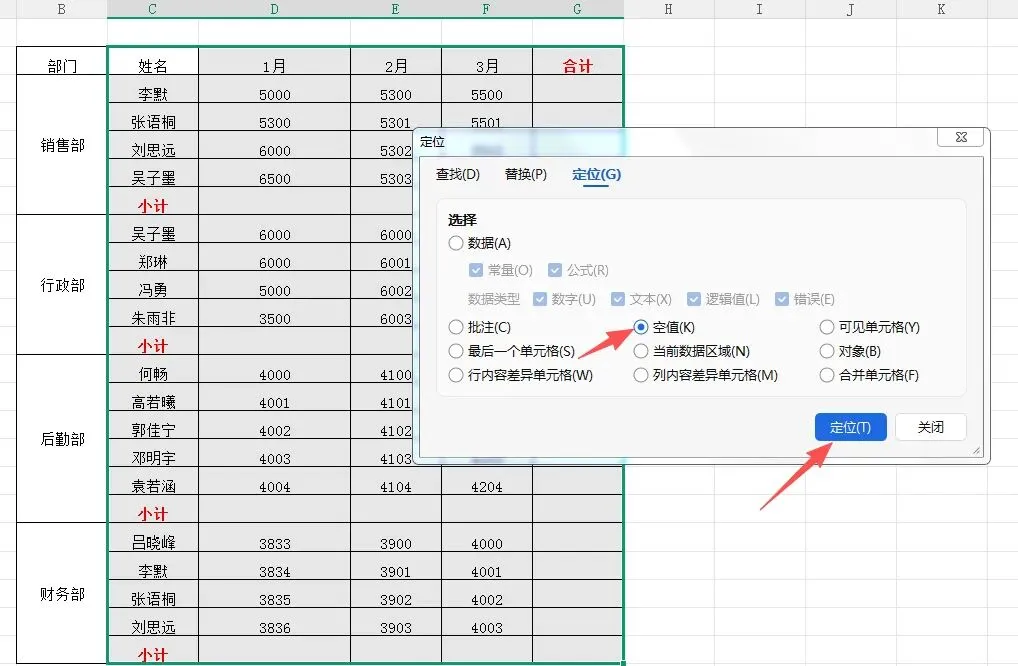Select the 空值(K) radio option
Image resolution: width=1018 pixels, height=666 pixels.
[664, 327]
